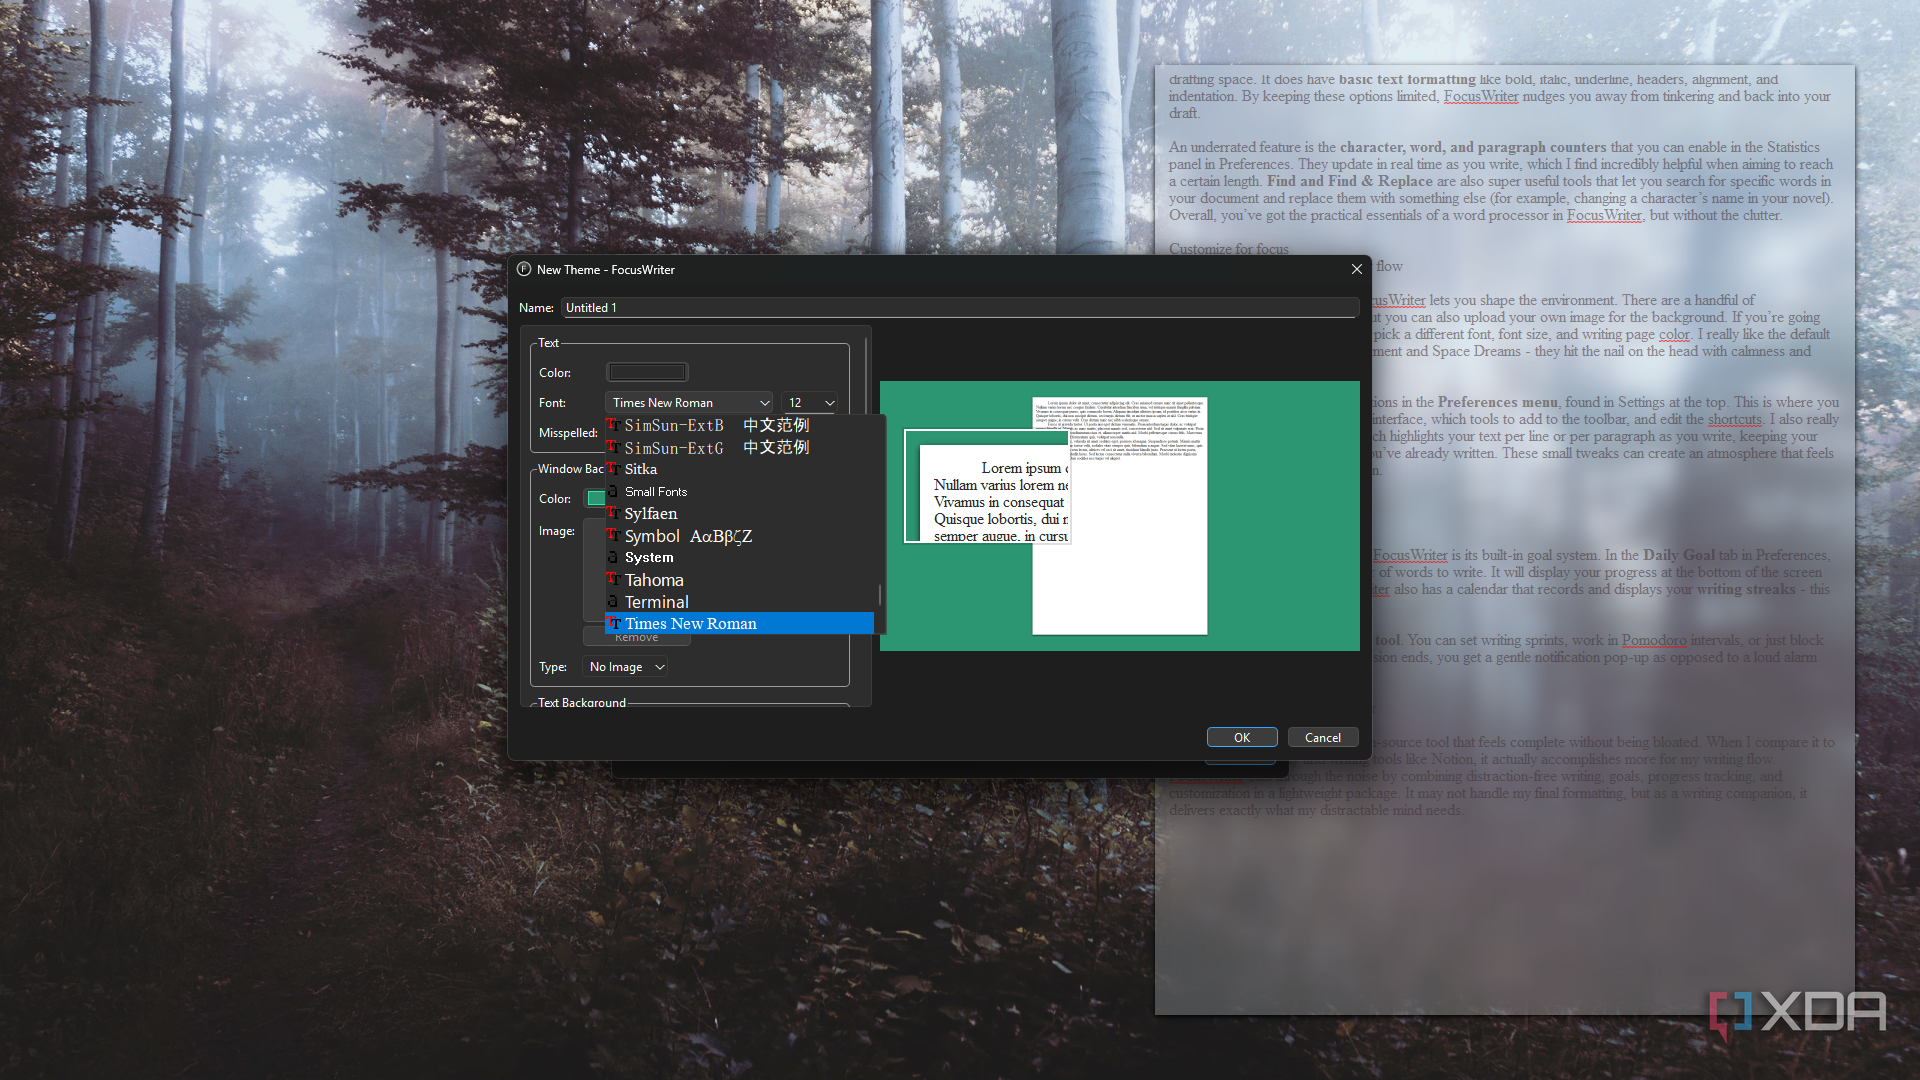The width and height of the screenshot is (1920, 1080).
Task: Select Small Fonts from the list
Action: coord(656,492)
